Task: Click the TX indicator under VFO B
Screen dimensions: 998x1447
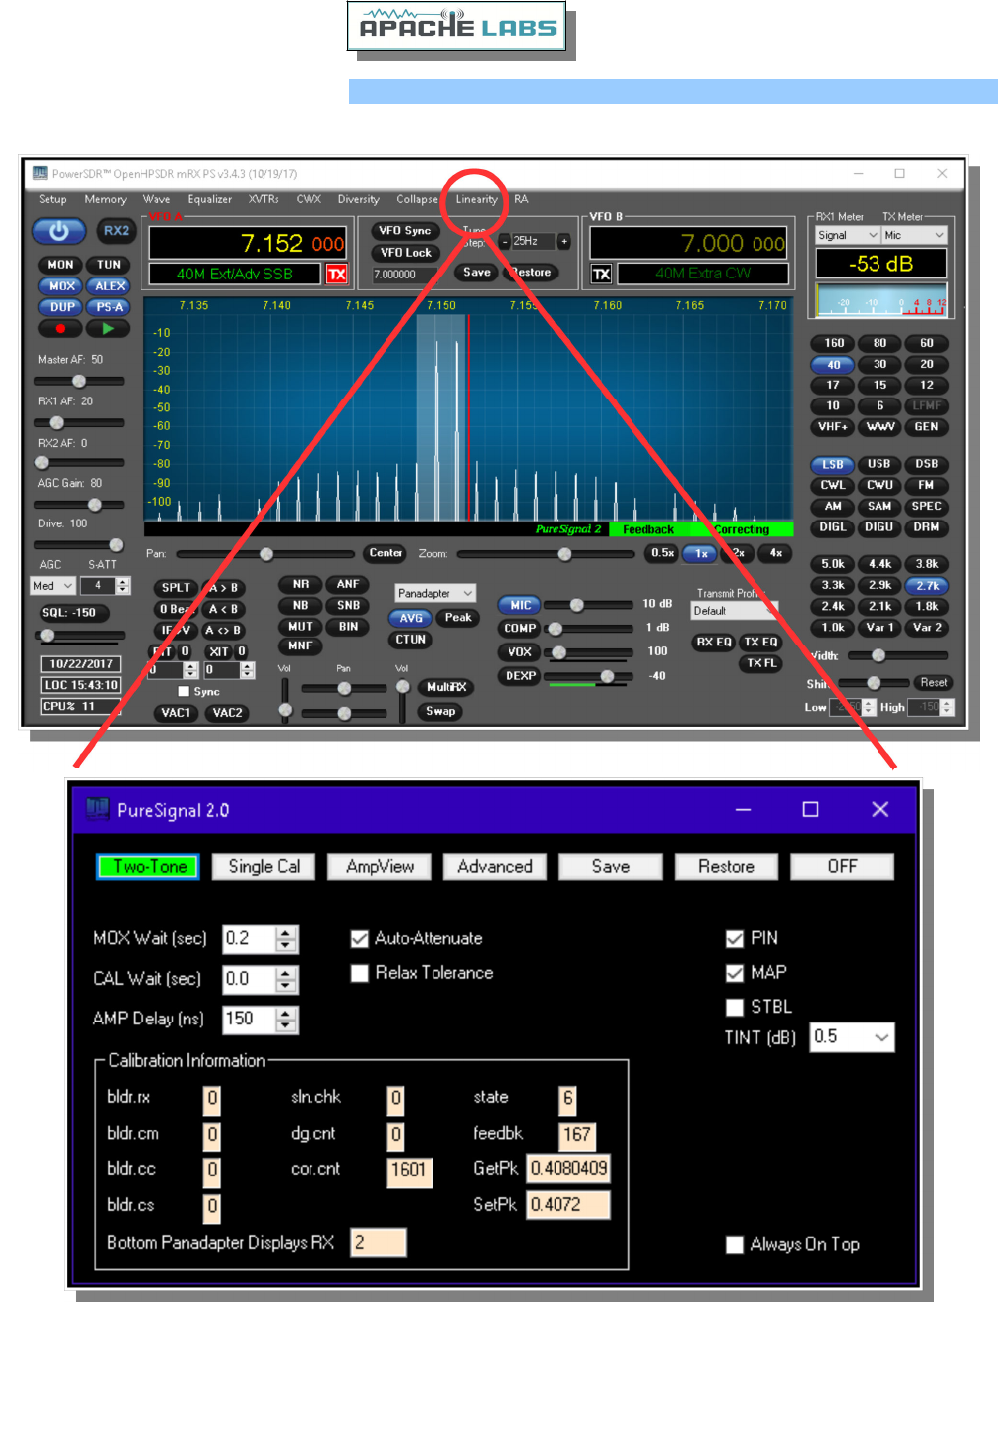Action: pos(601,274)
